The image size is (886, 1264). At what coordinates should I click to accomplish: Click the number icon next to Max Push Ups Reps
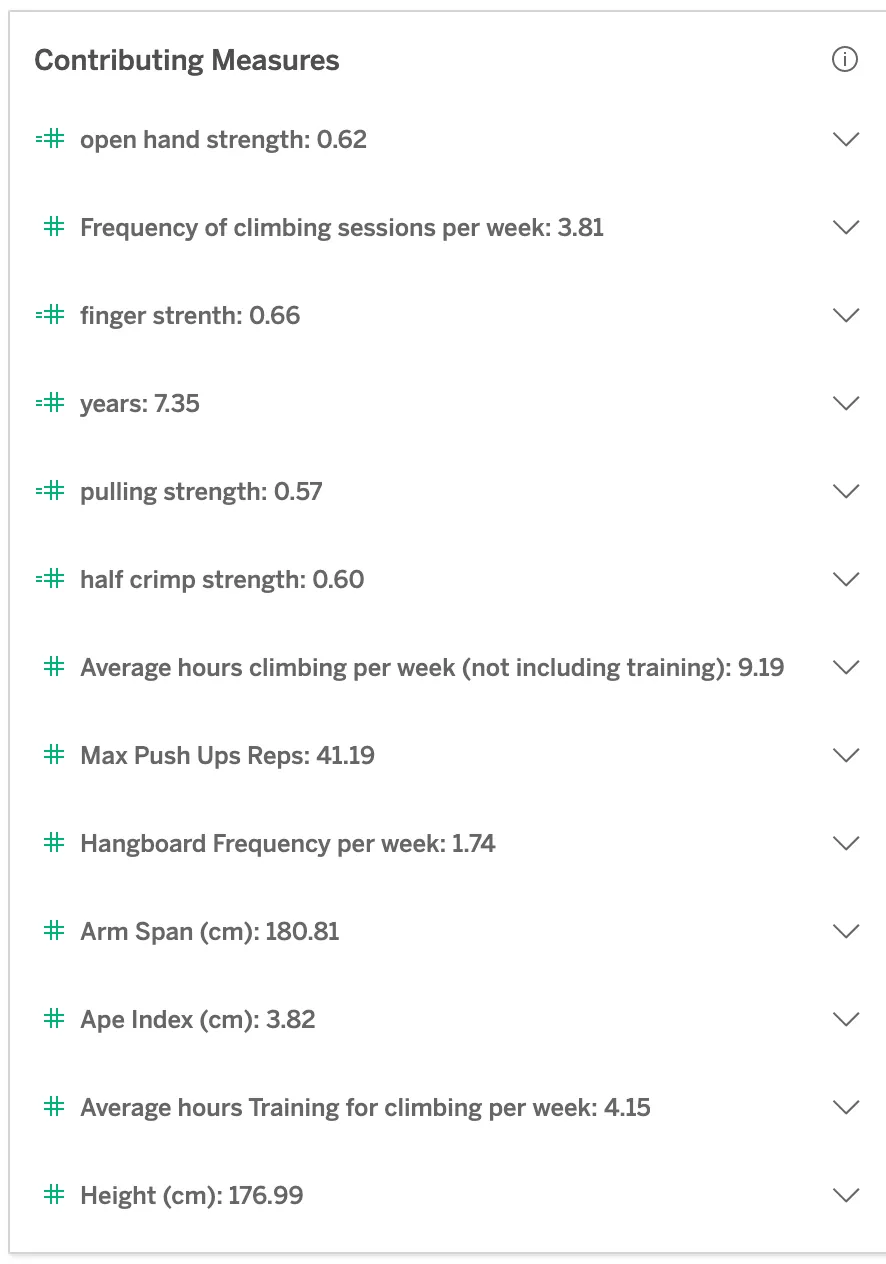54,755
